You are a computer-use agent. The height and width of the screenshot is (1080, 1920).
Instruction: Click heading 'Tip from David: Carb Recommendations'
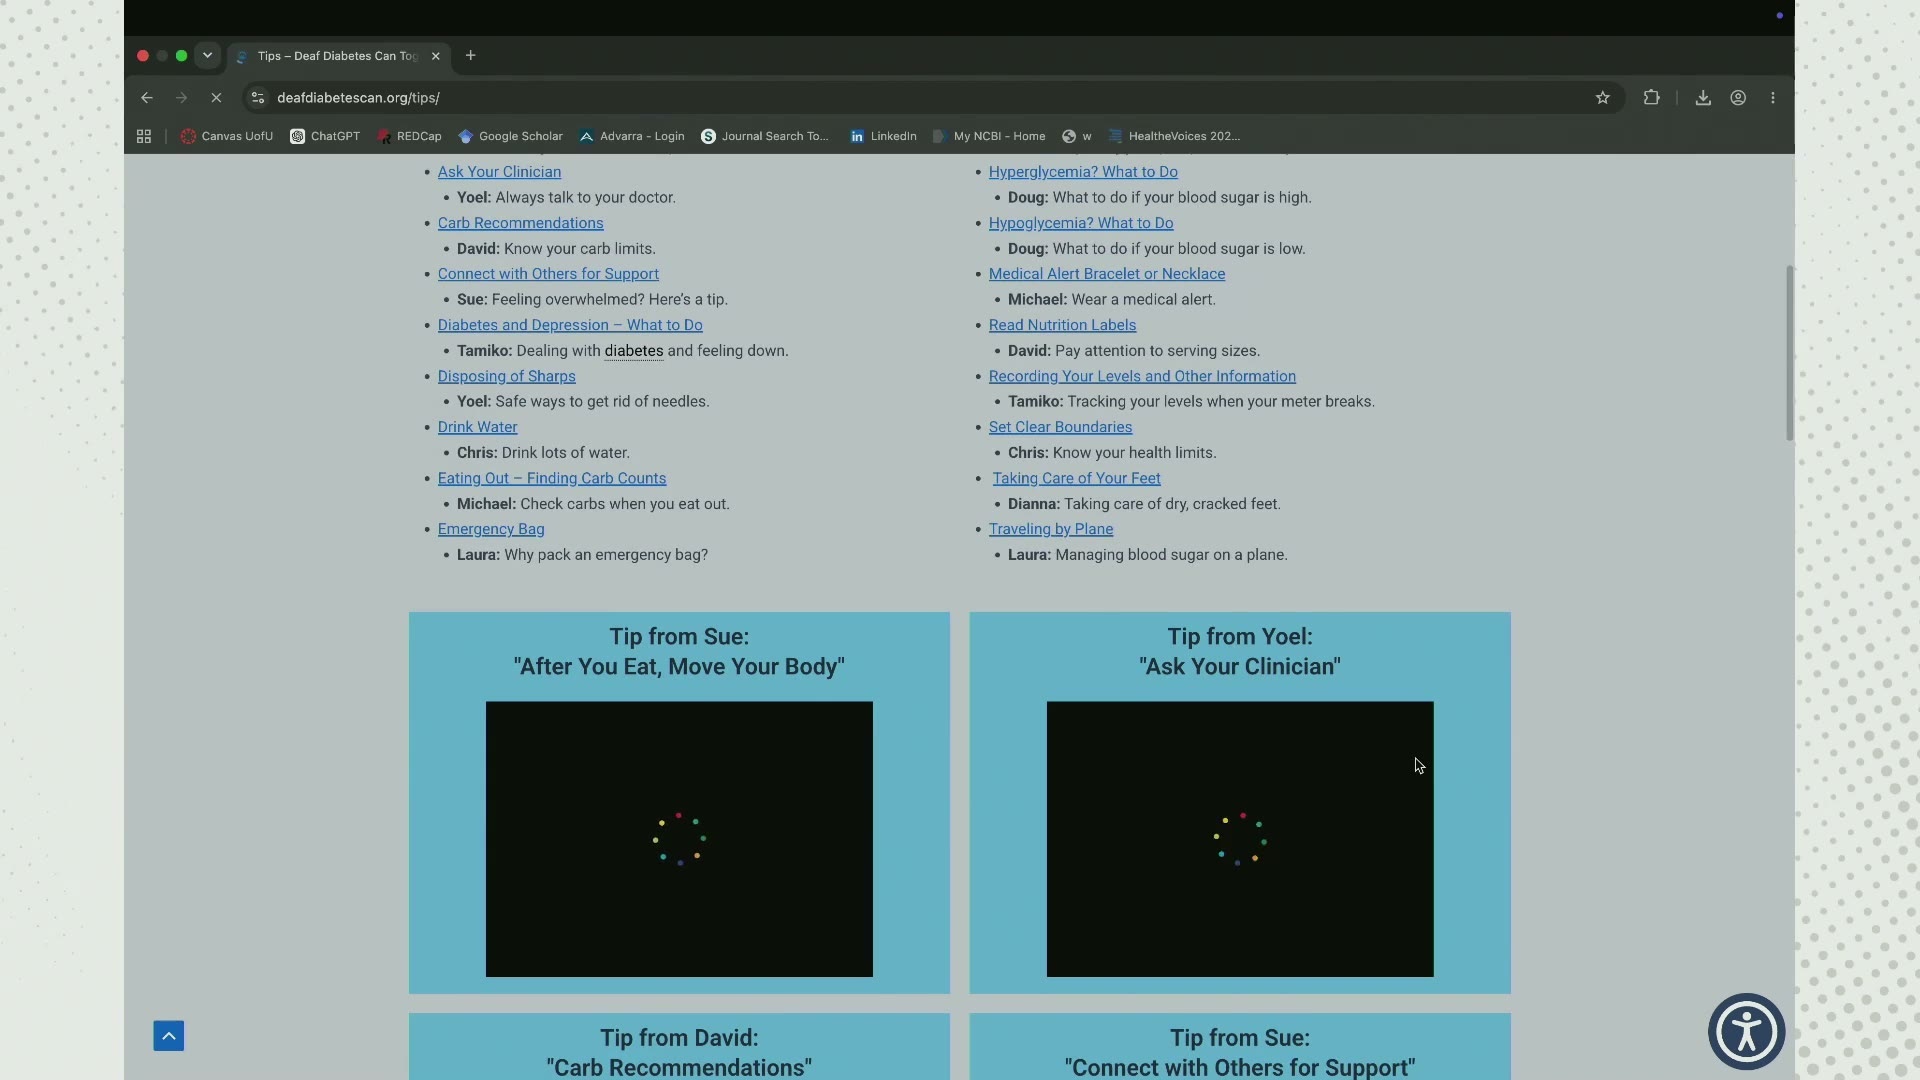(x=679, y=1052)
